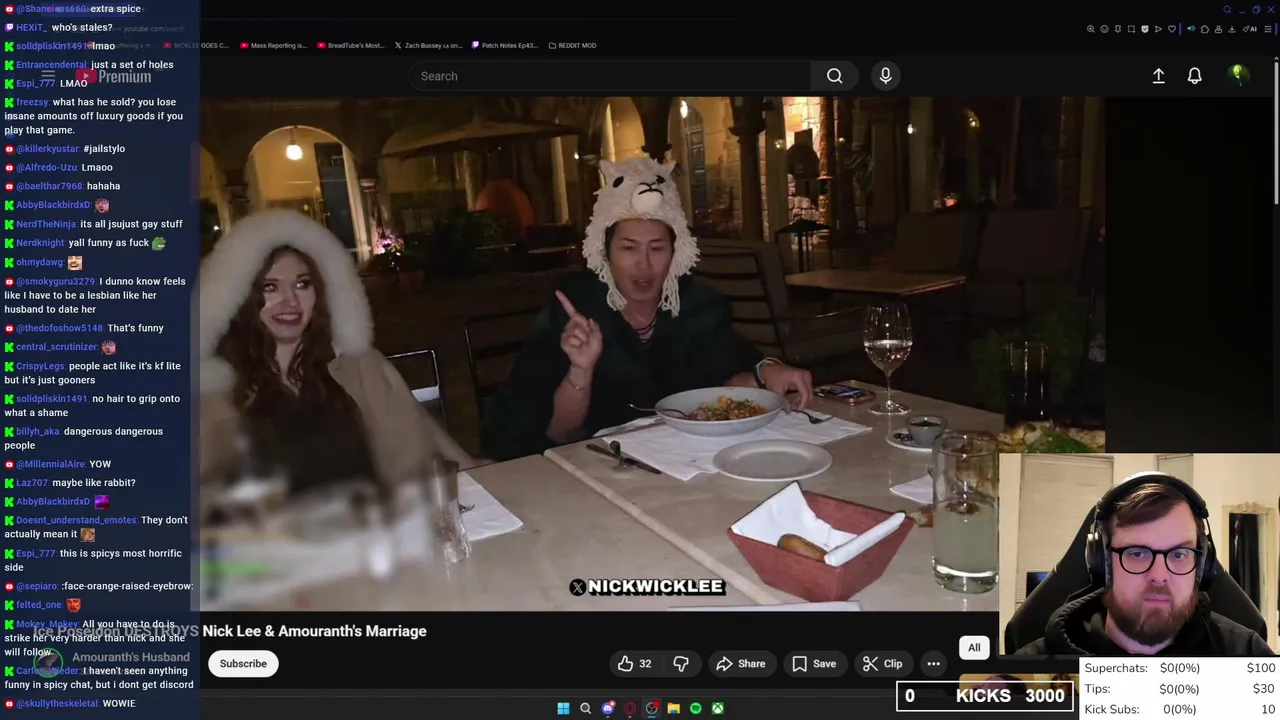The image size is (1280, 720).
Task: Click into the YouTube Search field
Action: 610,76
